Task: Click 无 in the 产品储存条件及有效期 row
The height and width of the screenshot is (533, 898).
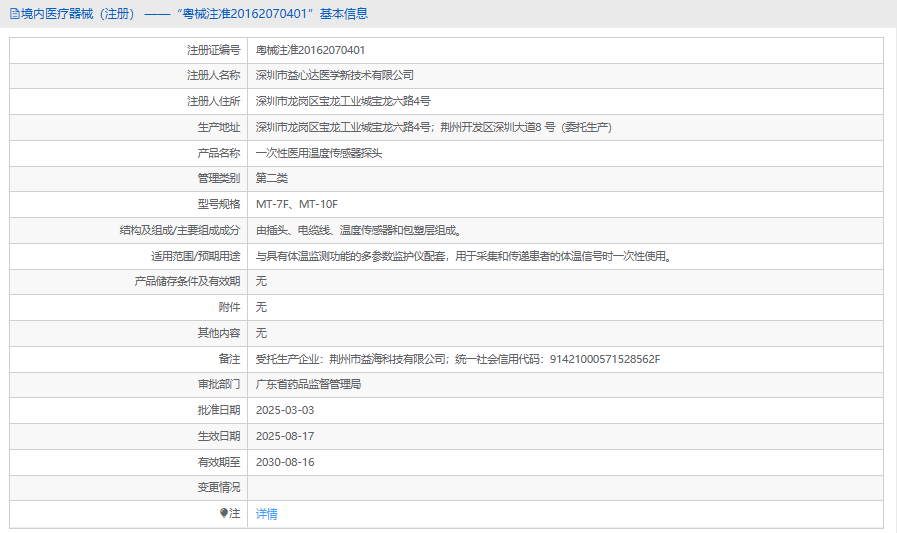Action: 261,281
